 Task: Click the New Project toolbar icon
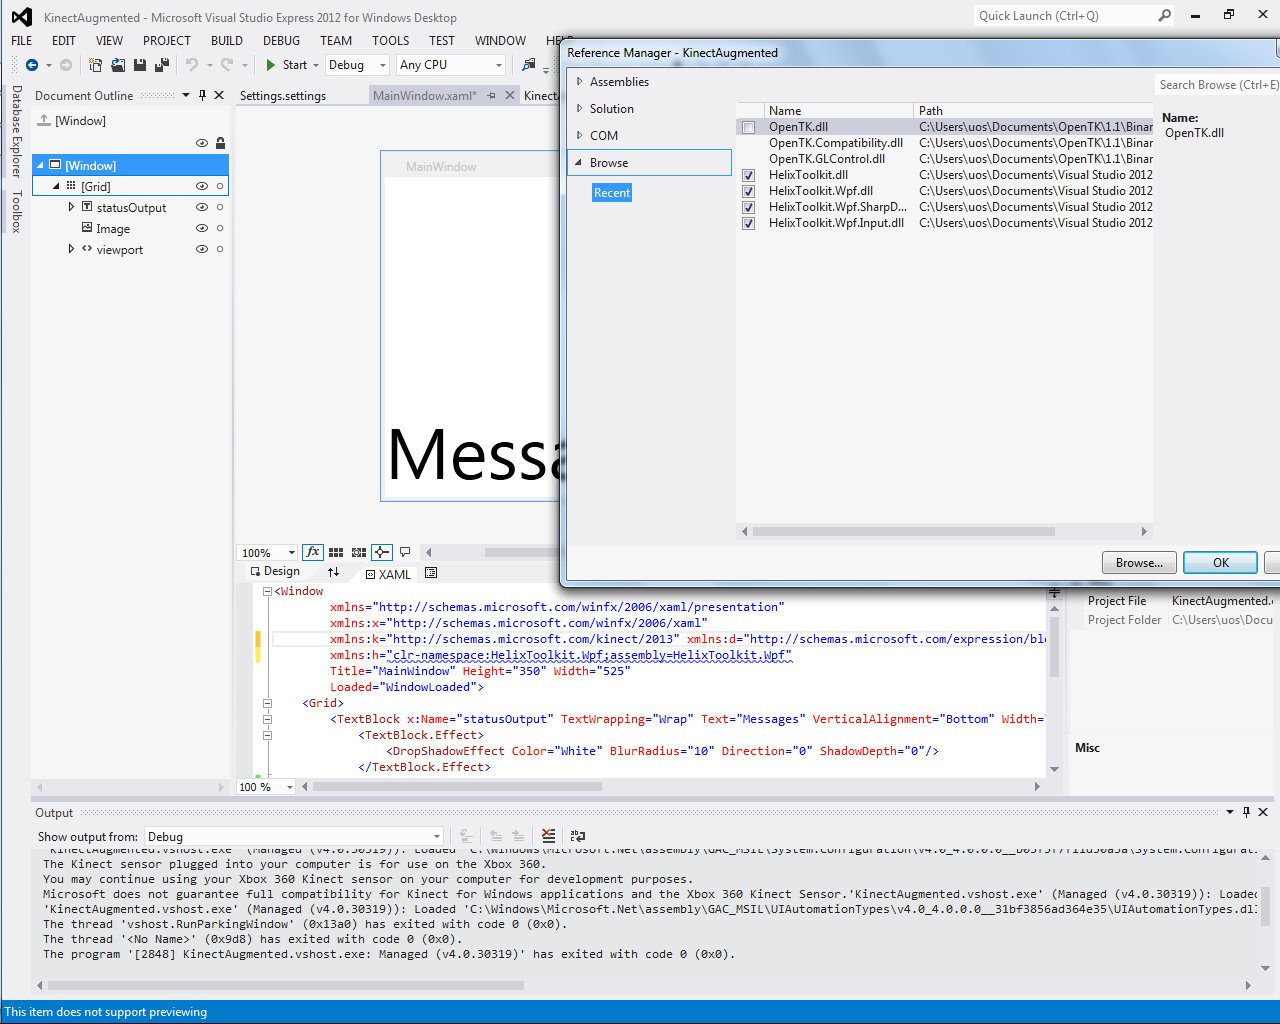tap(96, 65)
